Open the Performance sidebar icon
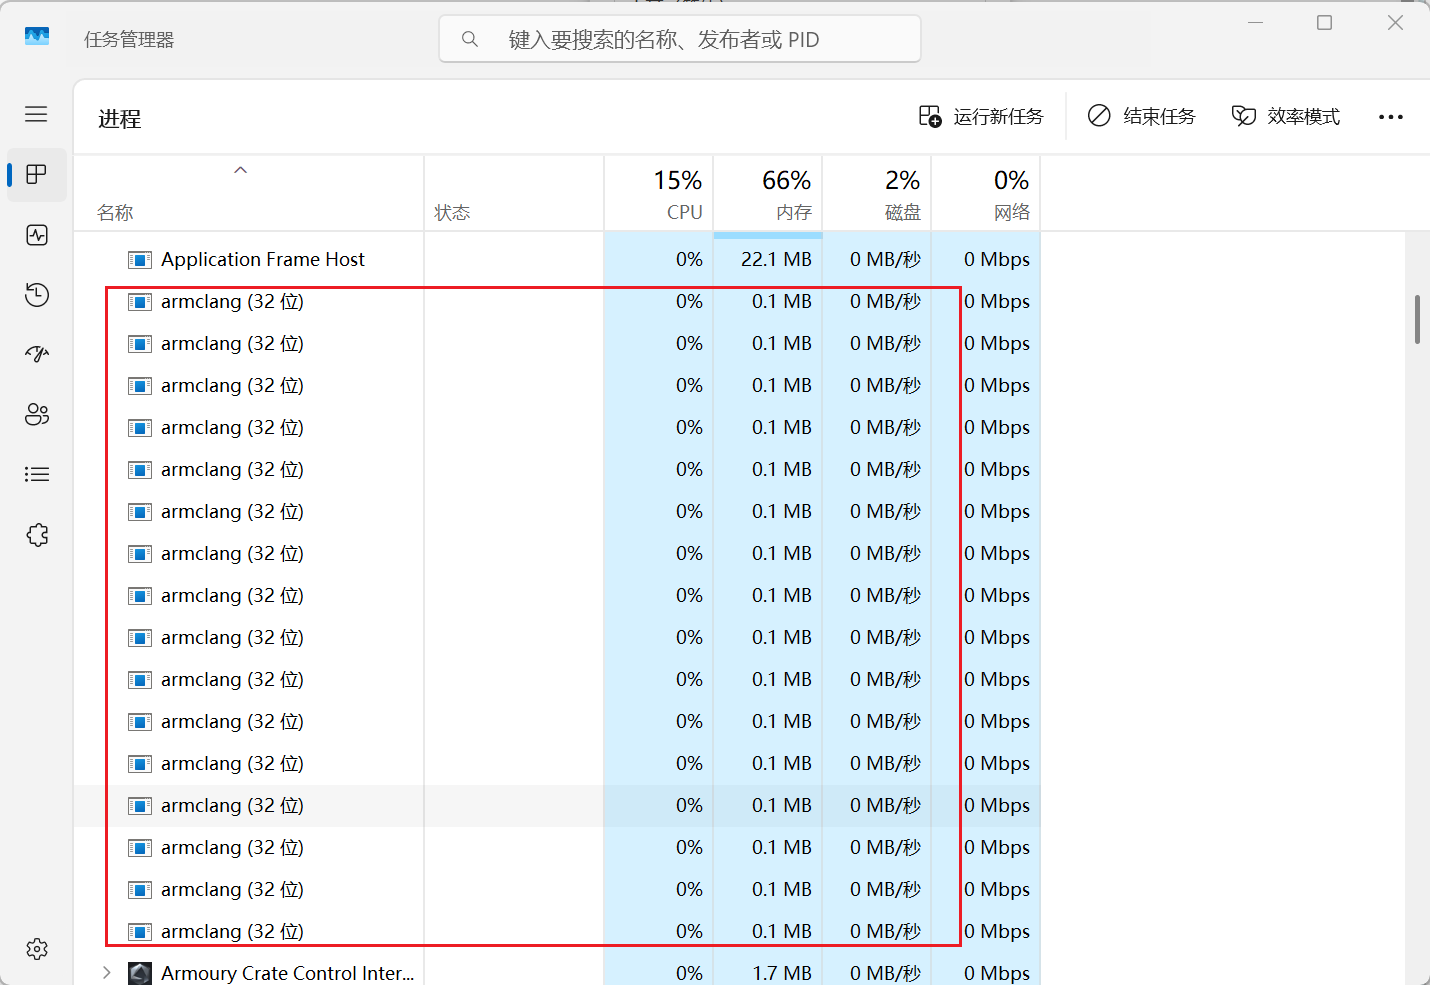The width and height of the screenshot is (1430, 985). [x=37, y=235]
